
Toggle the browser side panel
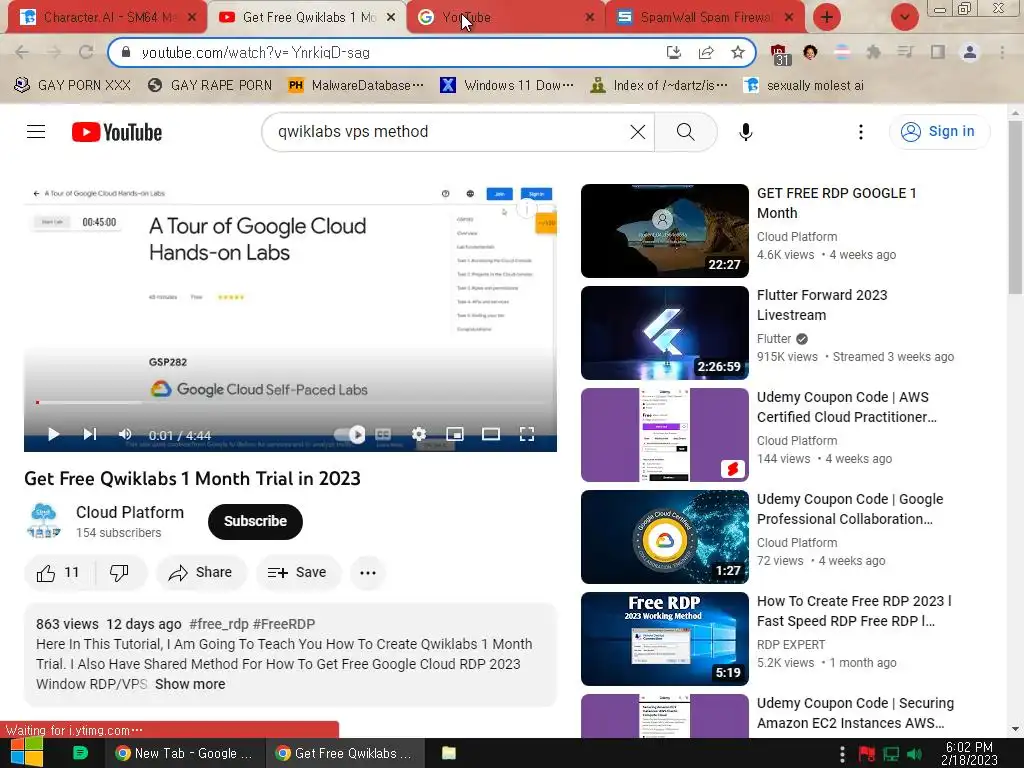click(938, 52)
